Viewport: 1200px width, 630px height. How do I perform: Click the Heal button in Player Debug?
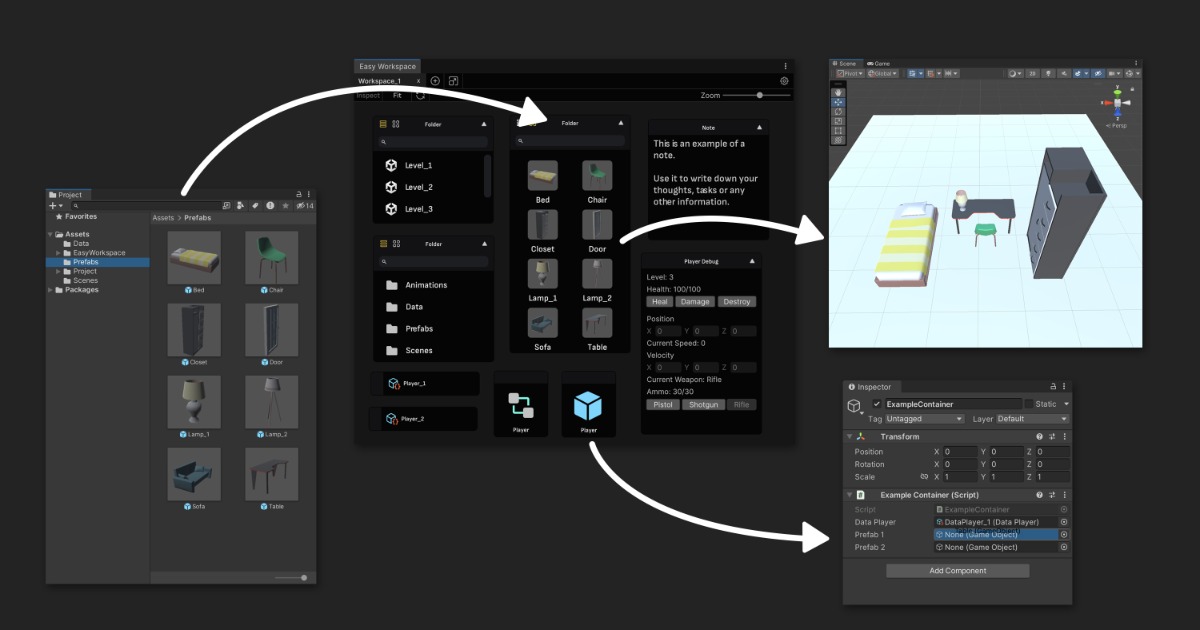(x=659, y=301)
